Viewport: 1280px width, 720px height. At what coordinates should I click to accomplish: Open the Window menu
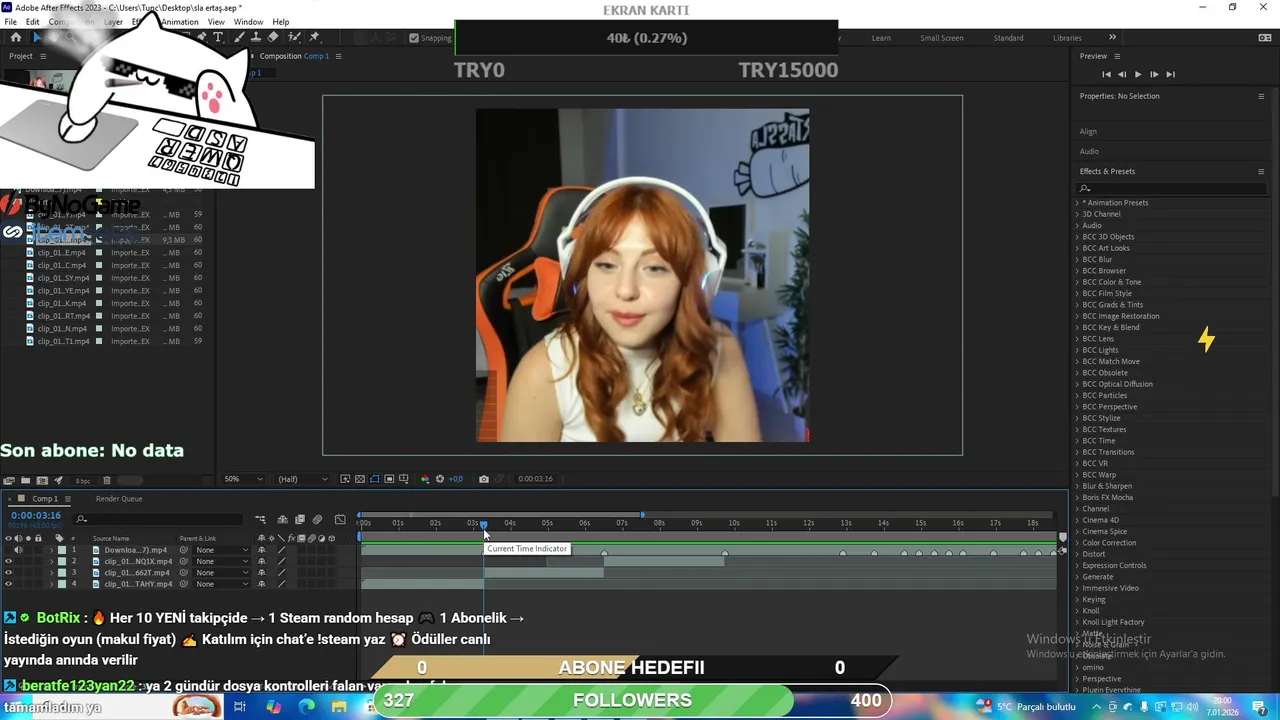(248, 22)
